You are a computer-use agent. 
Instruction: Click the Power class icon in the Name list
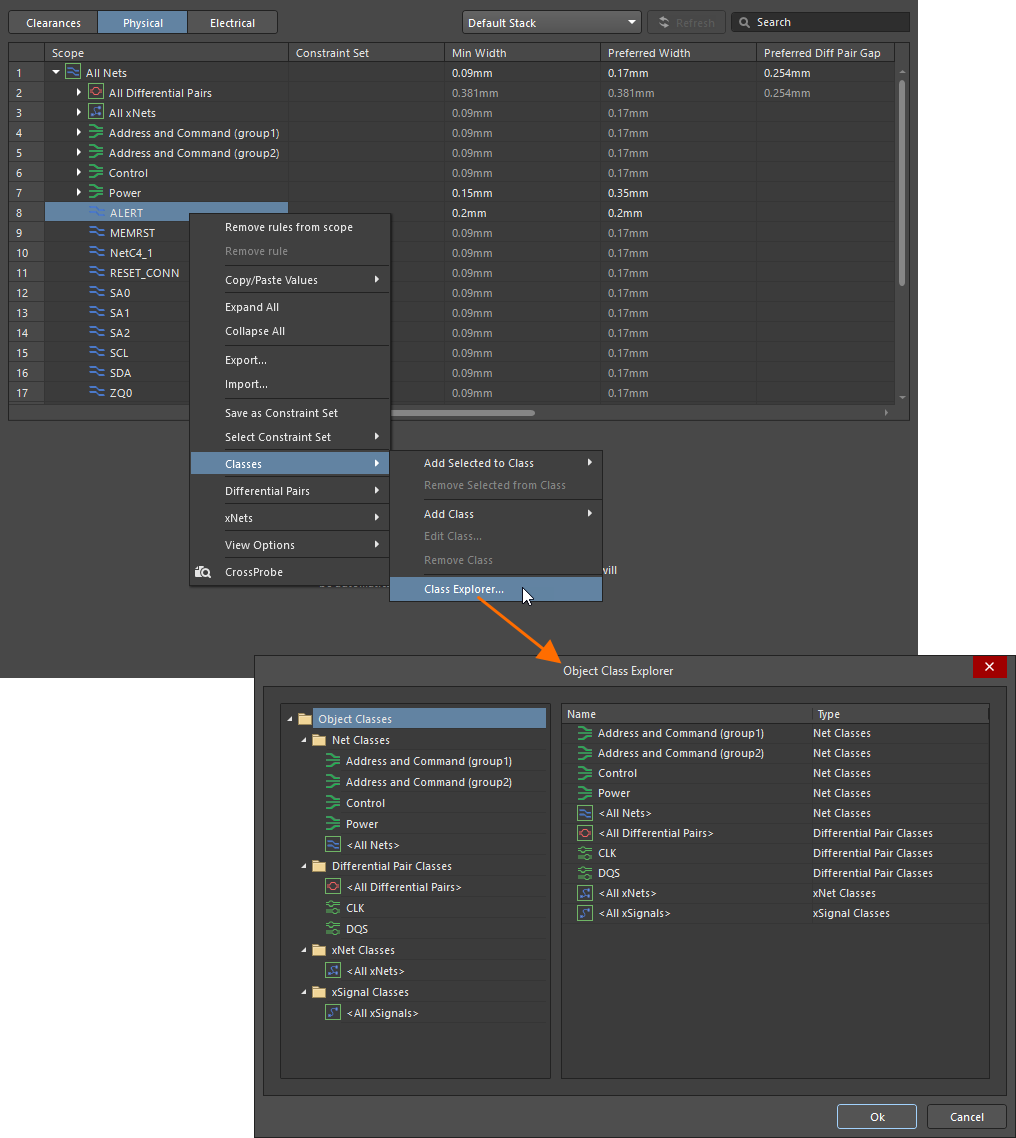585,793
